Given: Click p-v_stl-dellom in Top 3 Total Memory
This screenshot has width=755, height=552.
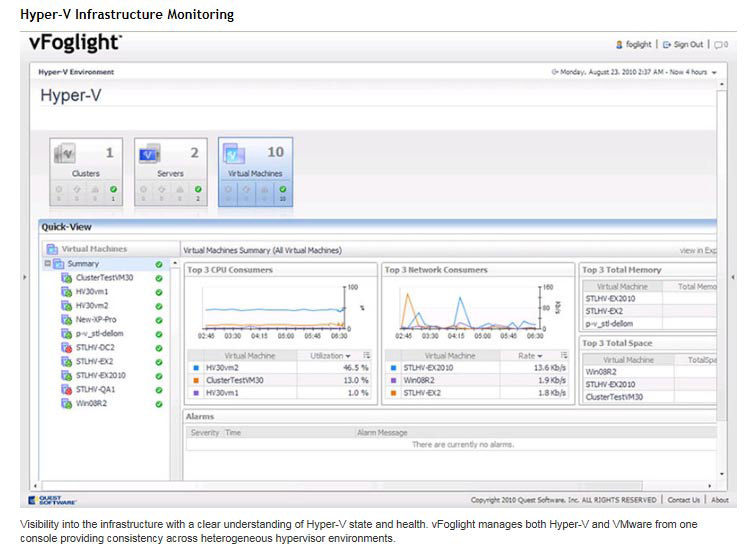Looking at the screenshot, I should (609, 324).
